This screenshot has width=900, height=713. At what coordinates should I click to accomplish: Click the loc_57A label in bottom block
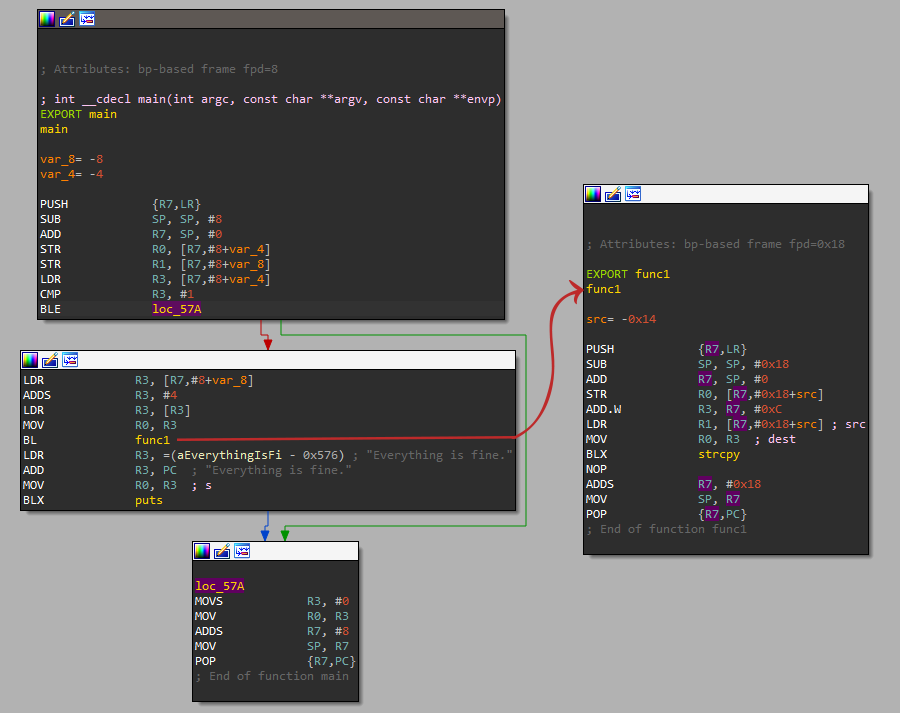tap(220, 586)
